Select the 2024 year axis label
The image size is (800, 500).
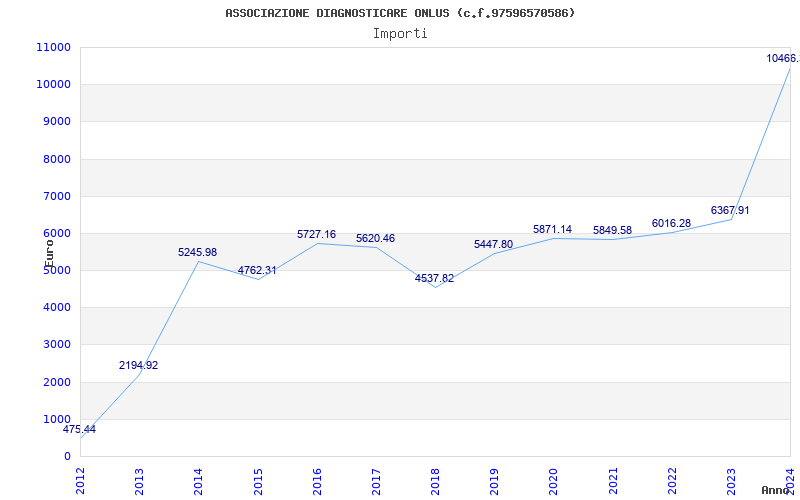click(790, 477)
